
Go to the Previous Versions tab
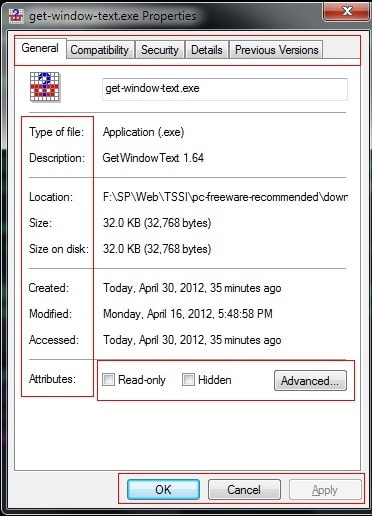click(x=277, y=50)
